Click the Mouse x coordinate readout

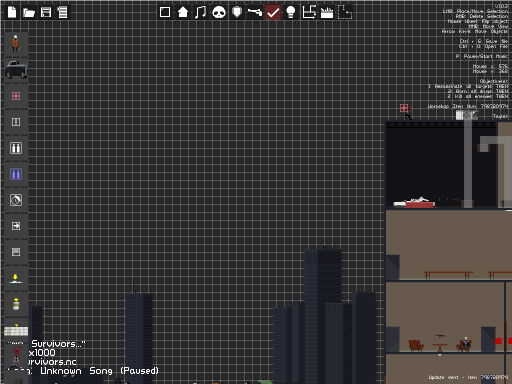490,66
